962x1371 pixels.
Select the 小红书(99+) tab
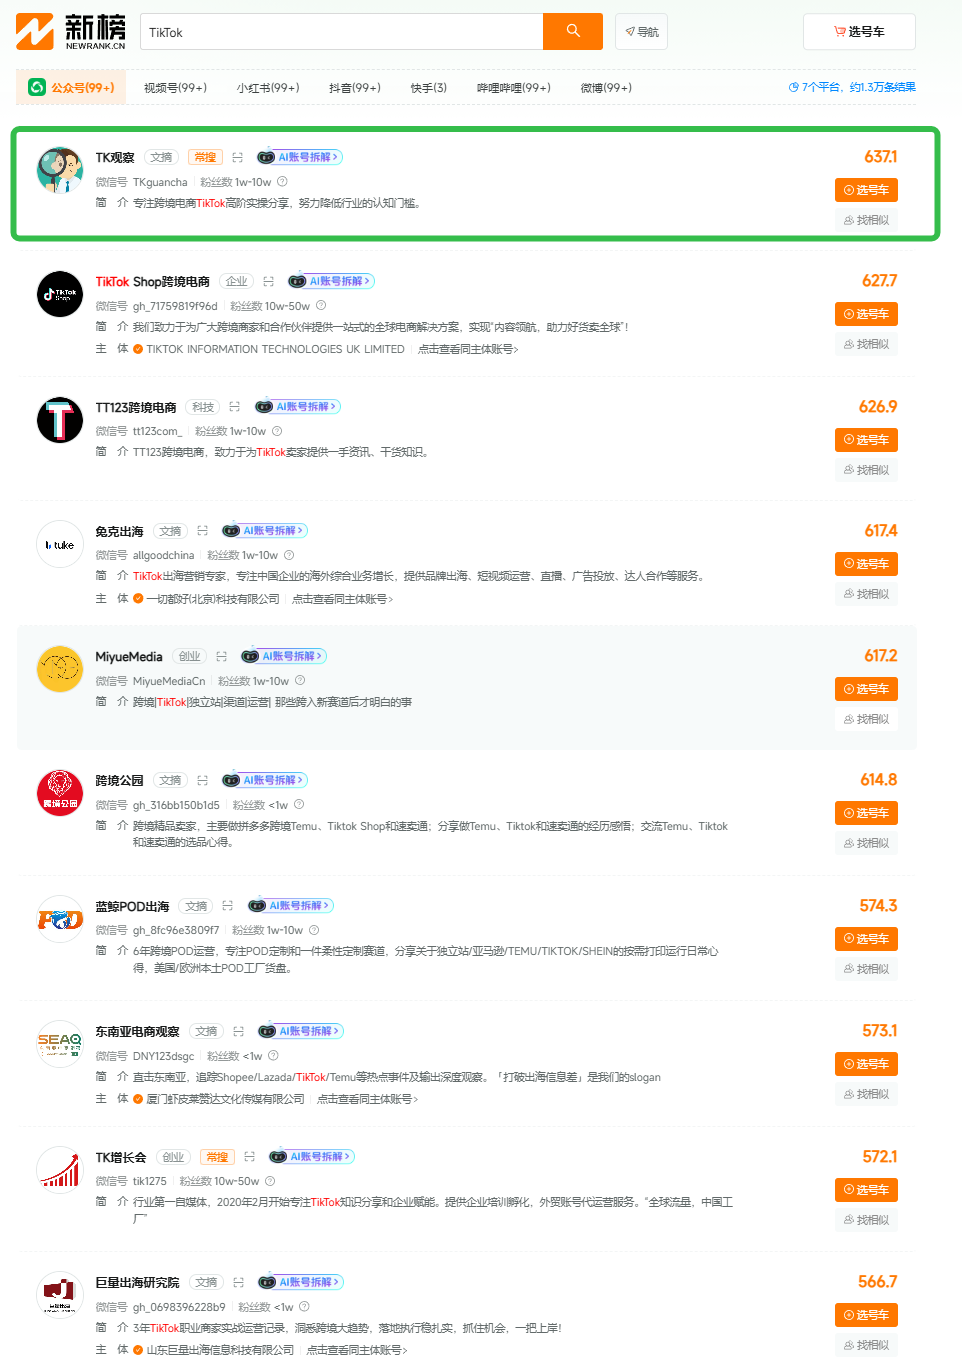point(268,88)
